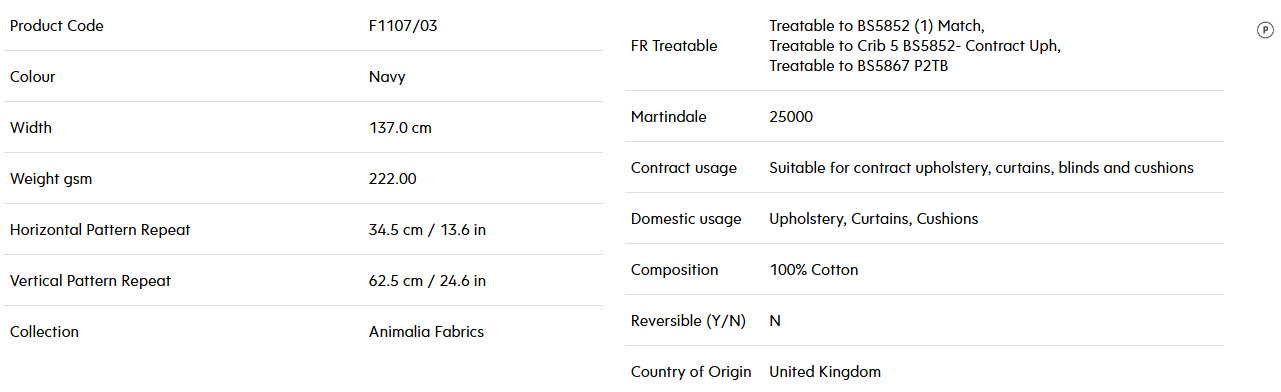Image resolution: width=1281 pixels, height=392 pixels.
Task: Click the Product Code label
Action: (56, 26)
